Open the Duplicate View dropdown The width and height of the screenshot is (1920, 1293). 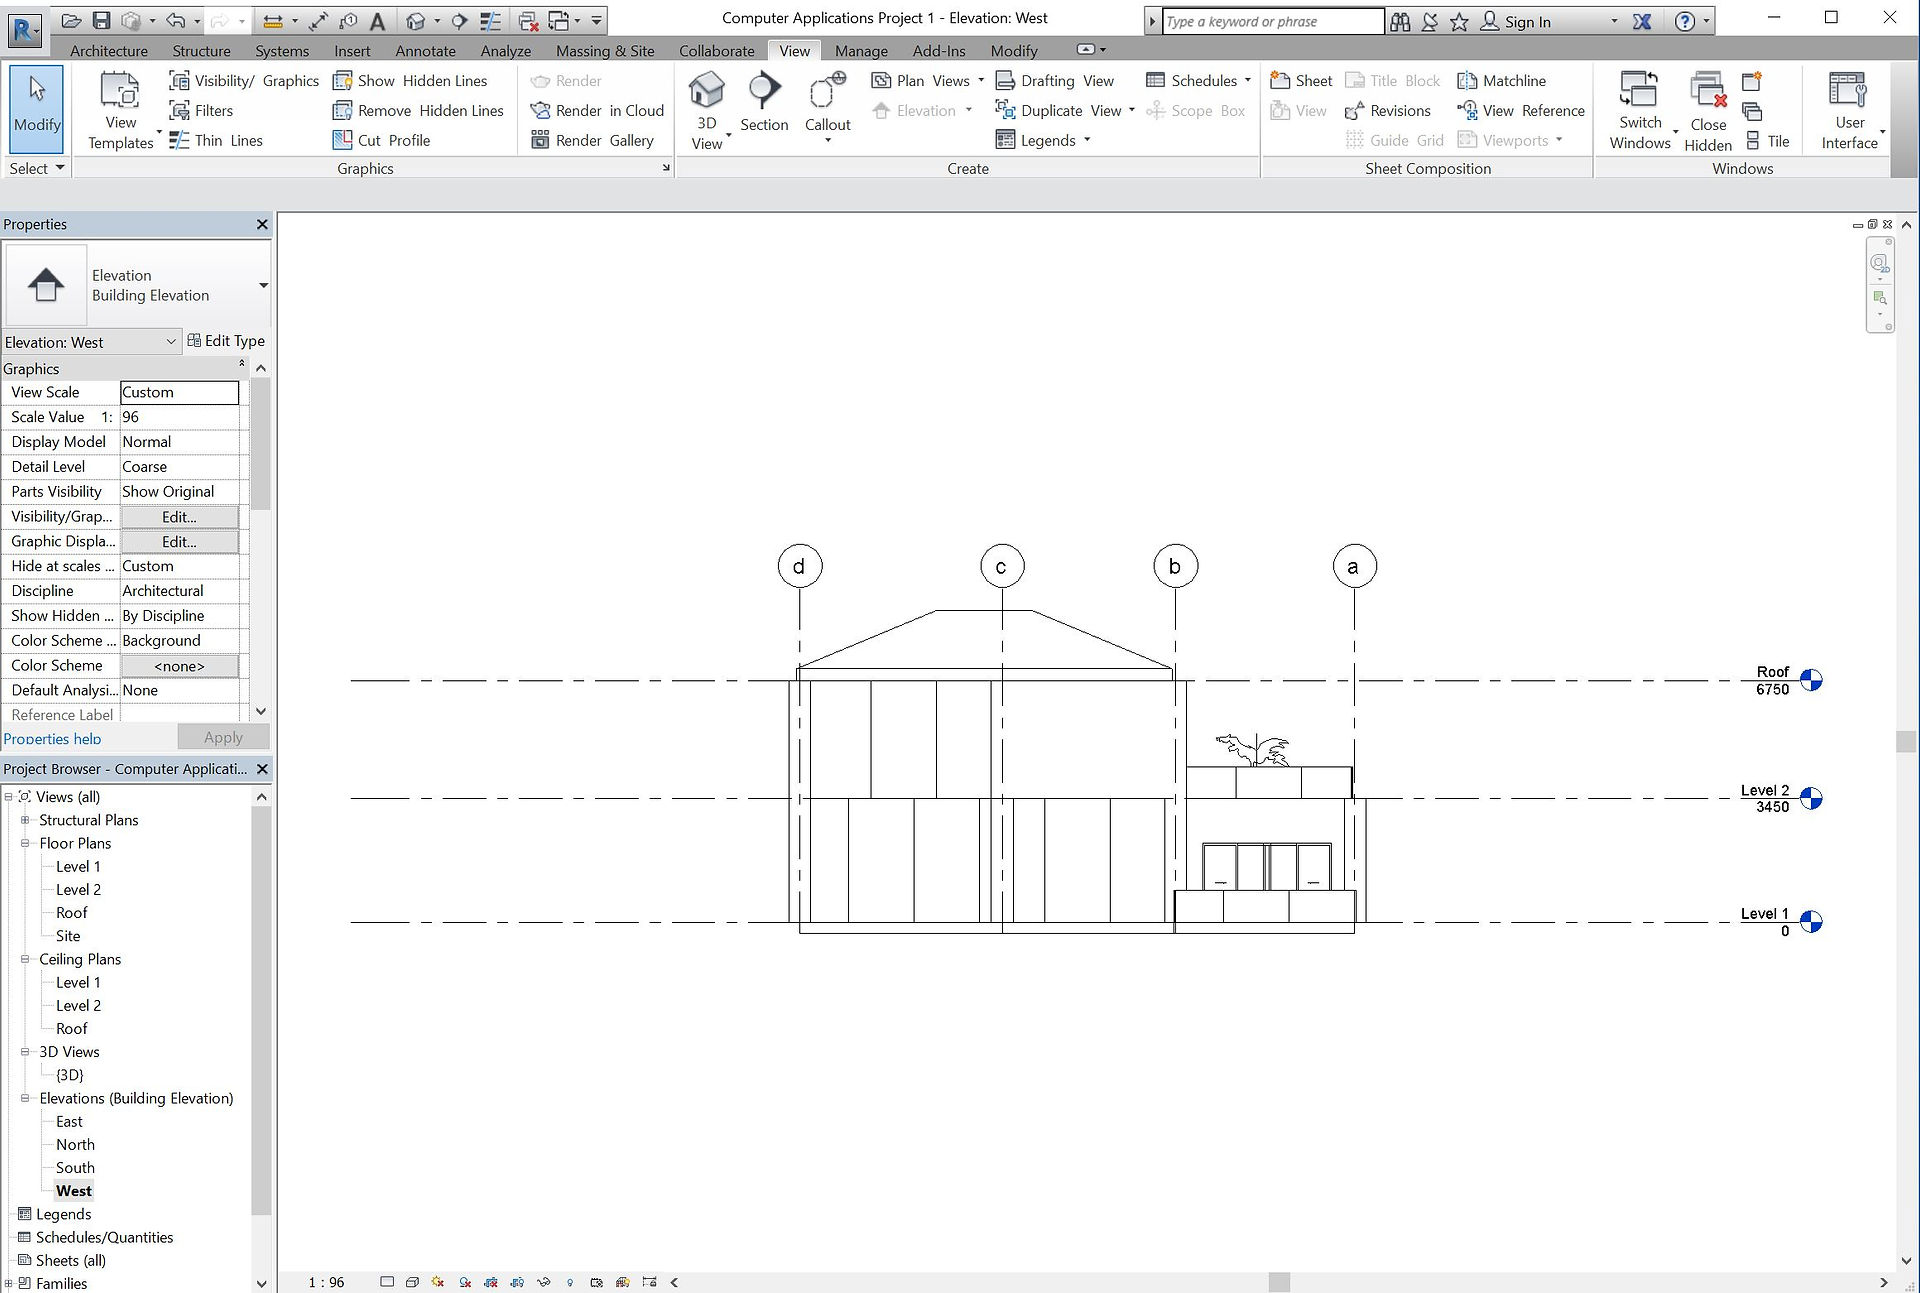[1132, 110]
